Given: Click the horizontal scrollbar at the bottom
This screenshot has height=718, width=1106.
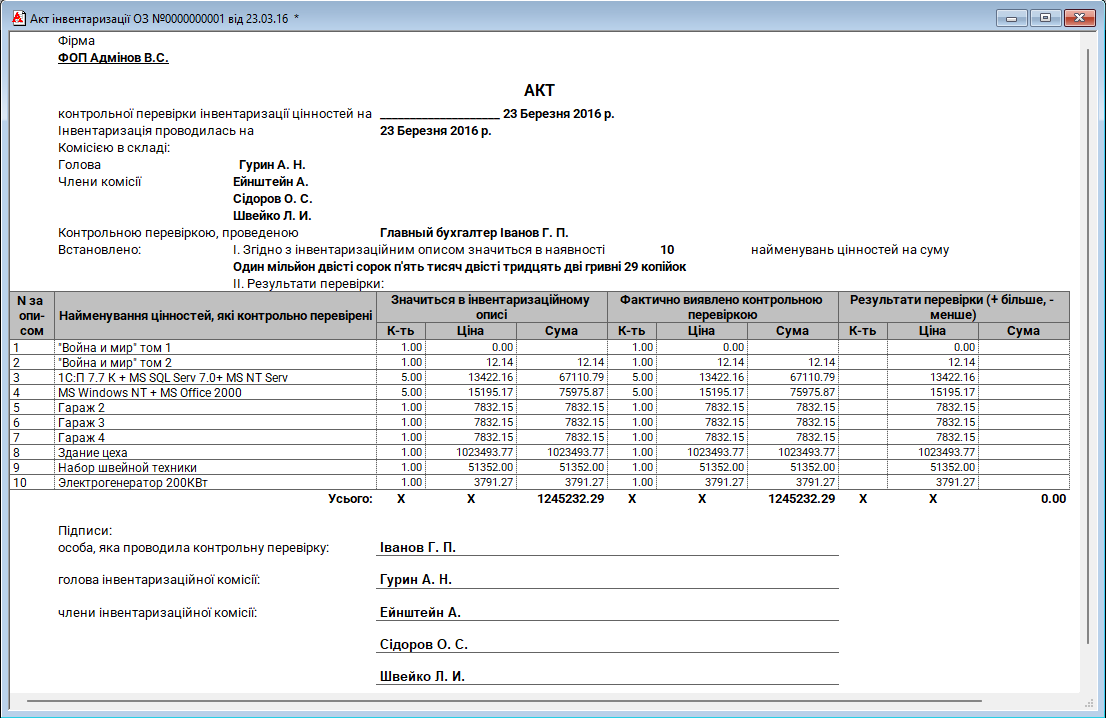Looking at the screenshot, I should tap(540, 702).
